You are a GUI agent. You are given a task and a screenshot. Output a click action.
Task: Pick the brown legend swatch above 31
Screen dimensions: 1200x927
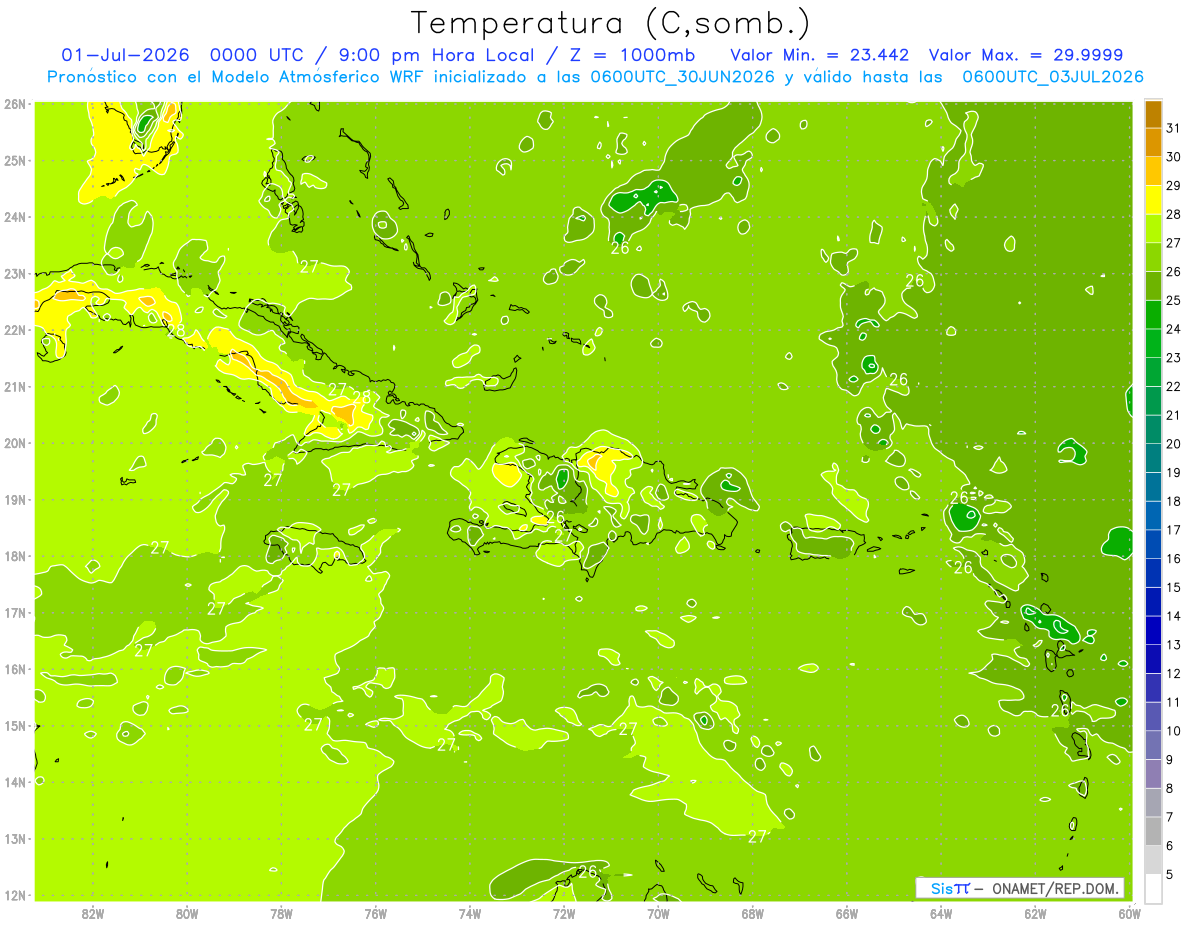[1153, 113]
